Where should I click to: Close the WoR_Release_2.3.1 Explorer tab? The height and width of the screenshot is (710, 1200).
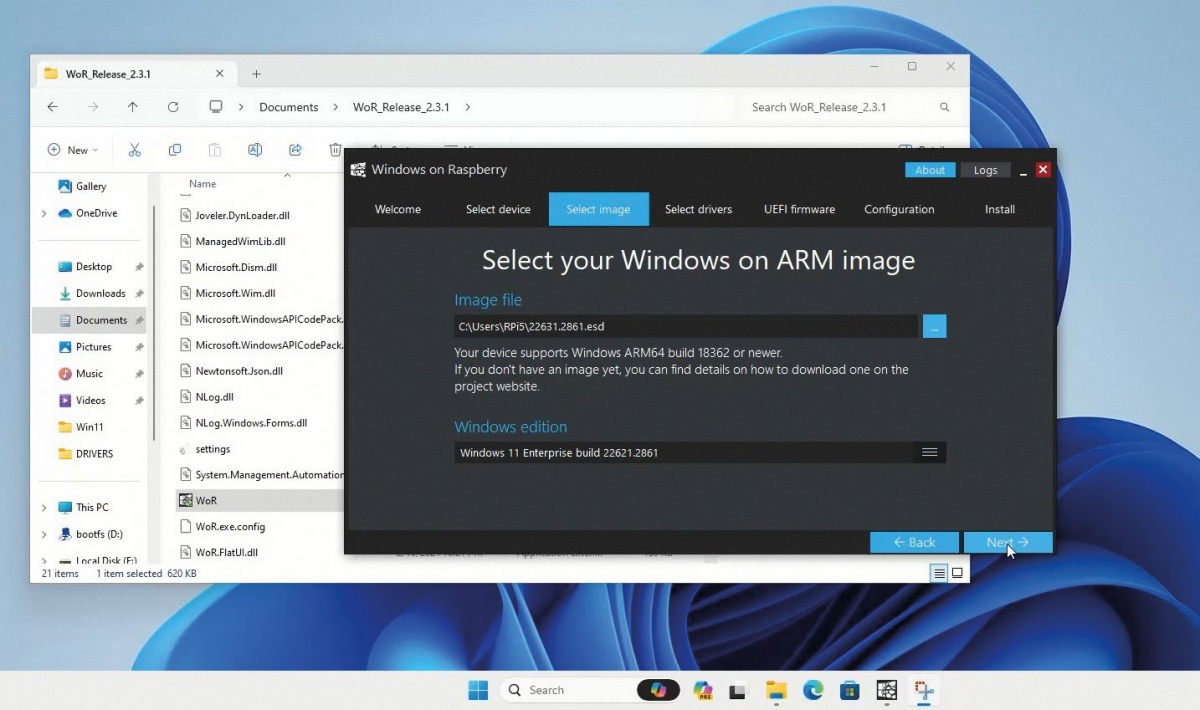(x=220, y=74)
